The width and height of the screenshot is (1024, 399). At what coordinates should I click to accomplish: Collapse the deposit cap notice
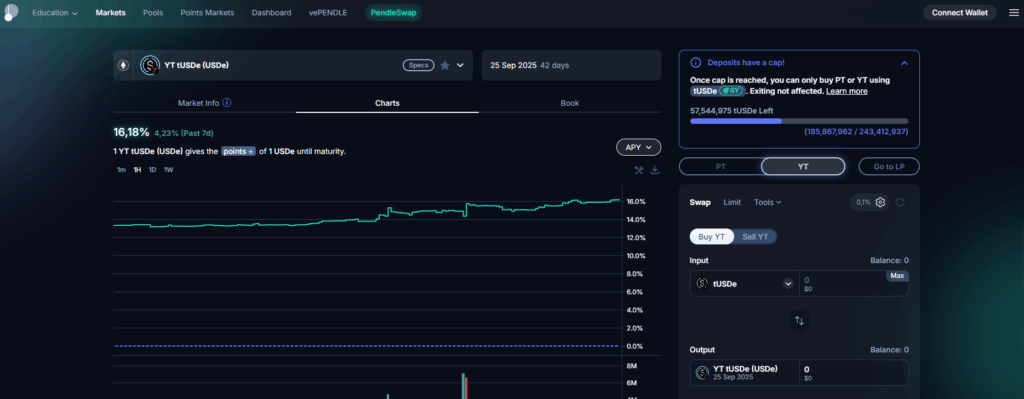tap(904, 63)
